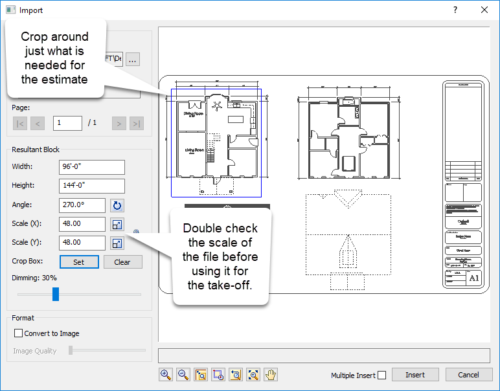The height and width of the screenshot is (391, 500).
Task: Activate the pan hand tool
Action: click(271, 375)
